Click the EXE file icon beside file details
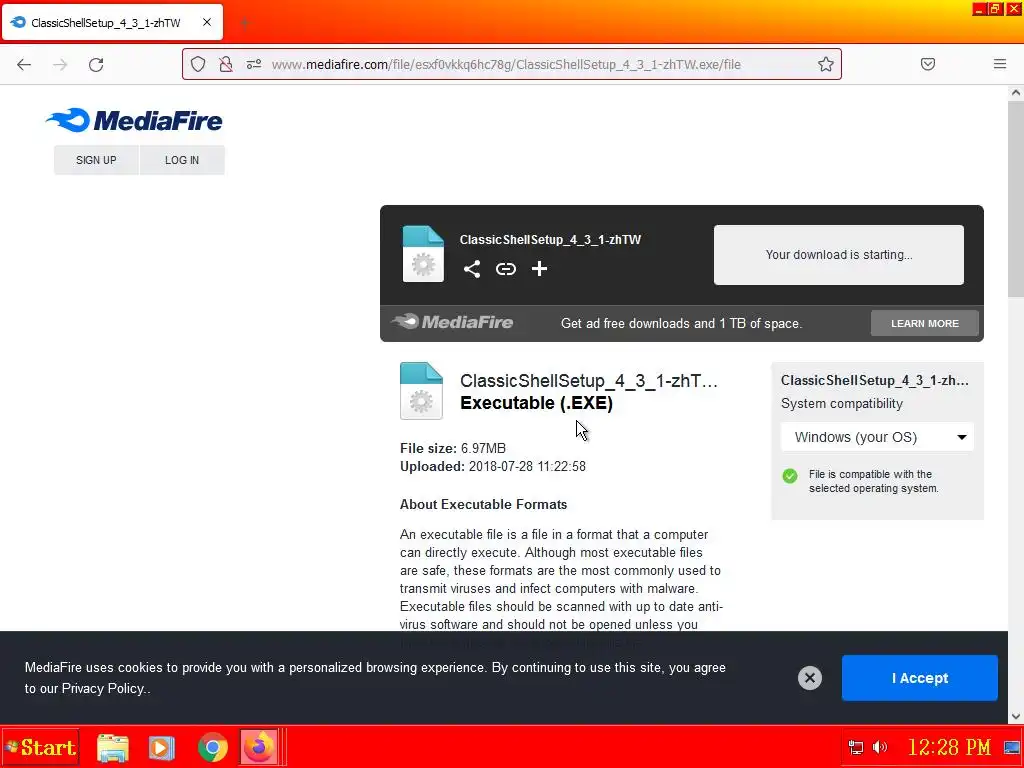This screenshot has width=1024, height=768. pyautogui.click(x=421, y=391)
